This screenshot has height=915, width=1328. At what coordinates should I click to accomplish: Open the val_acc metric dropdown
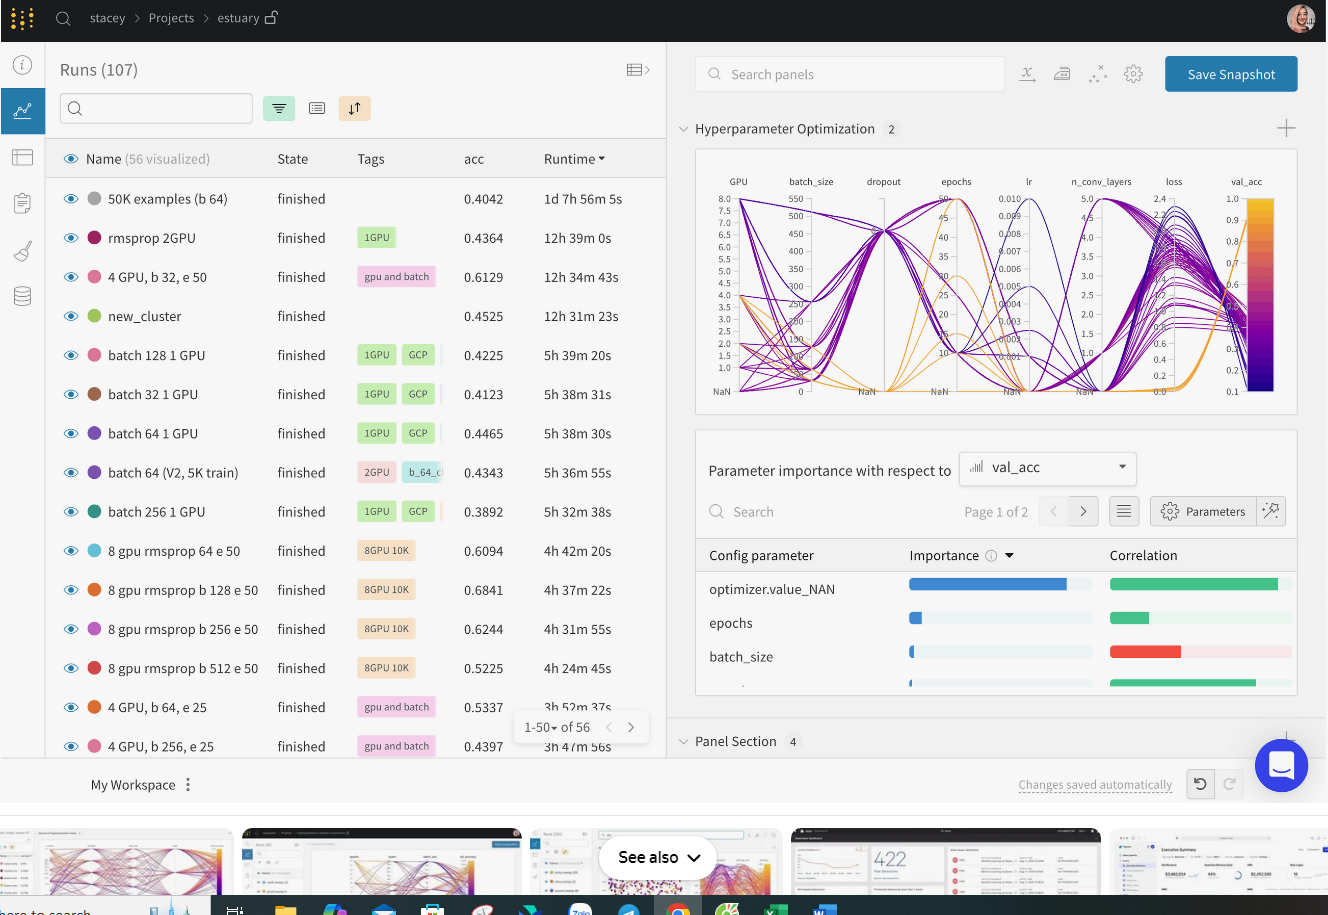click(1047, 467)
